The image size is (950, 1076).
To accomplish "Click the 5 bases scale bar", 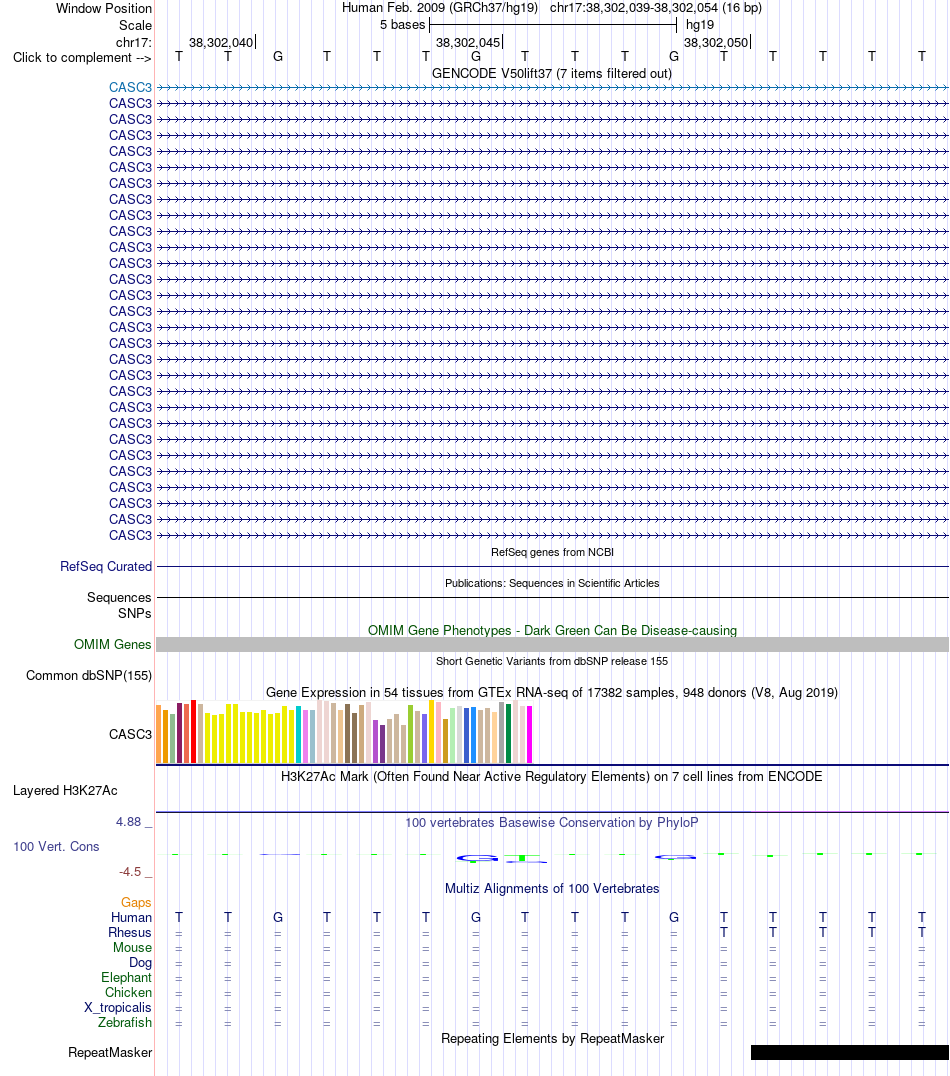I will coord(553,25).
